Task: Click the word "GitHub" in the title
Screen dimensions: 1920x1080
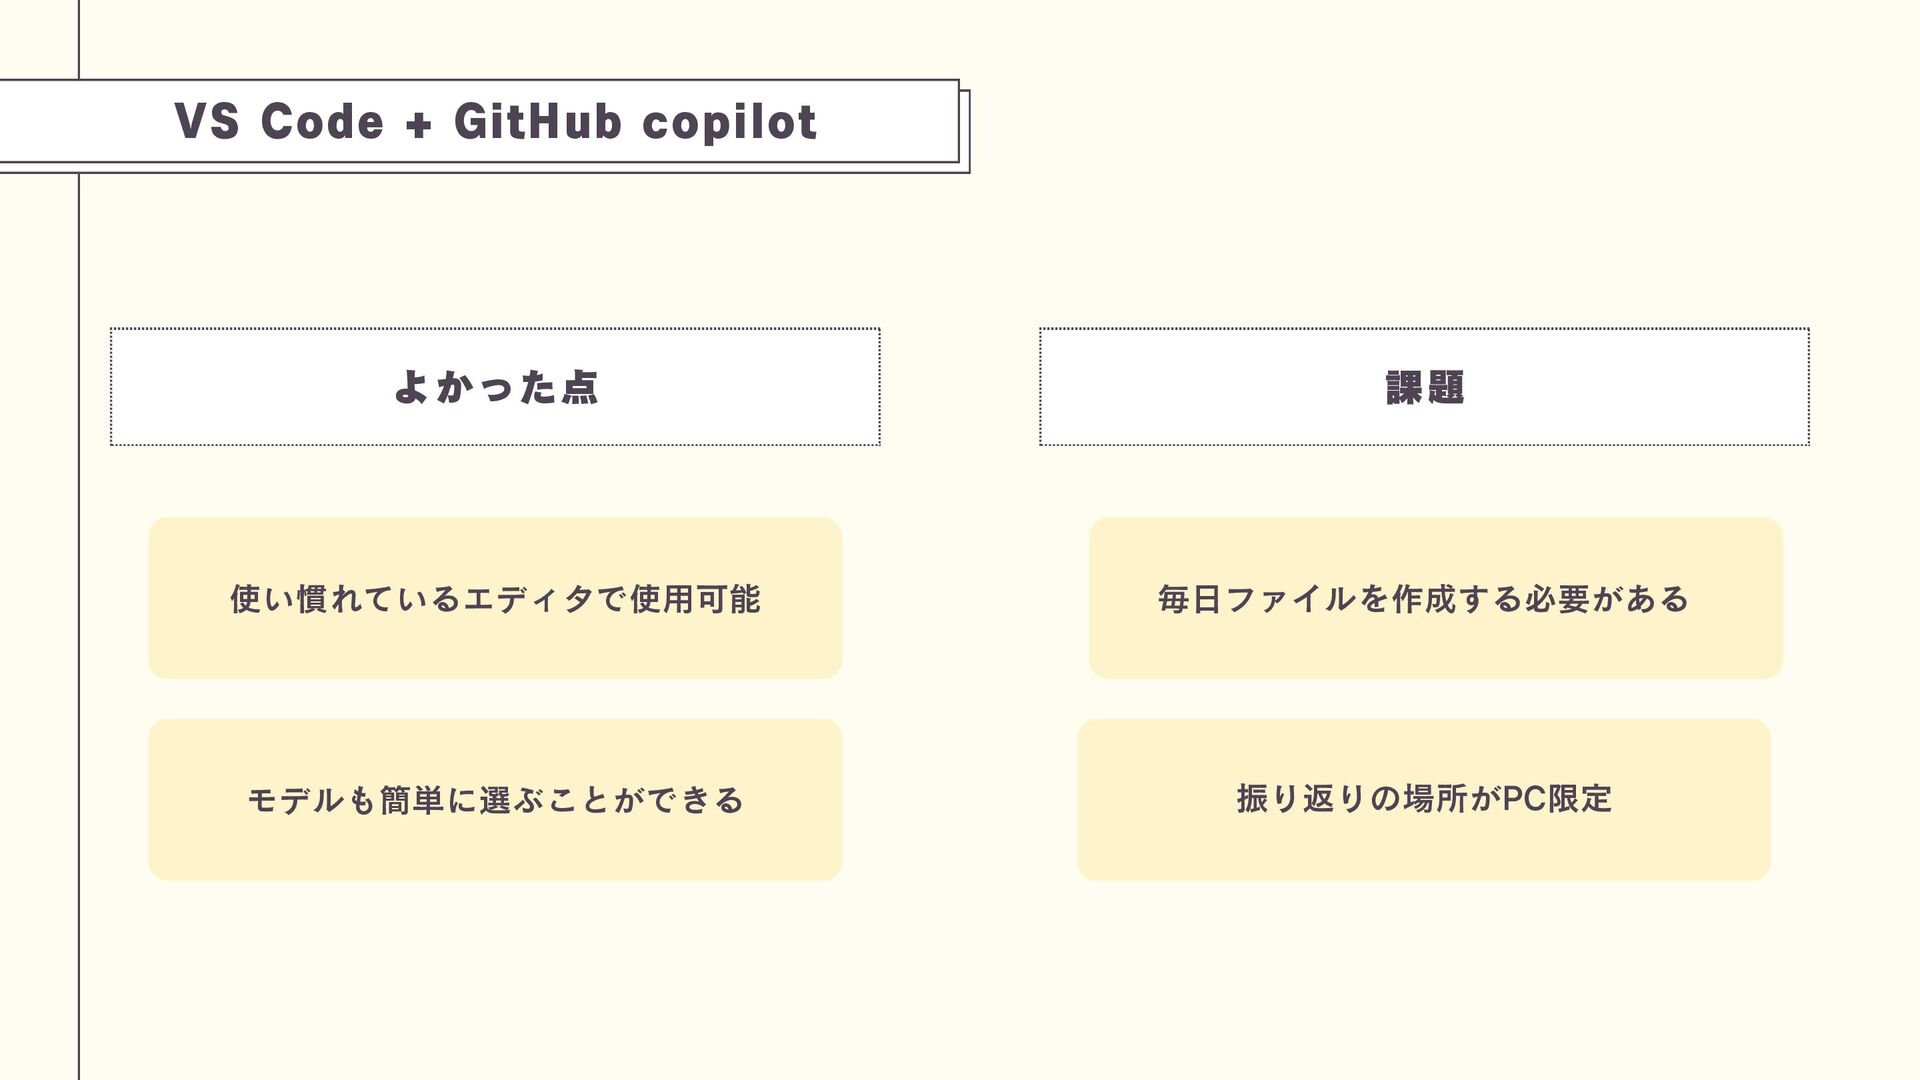Action: pyautogui.click(x=537, y=122)
